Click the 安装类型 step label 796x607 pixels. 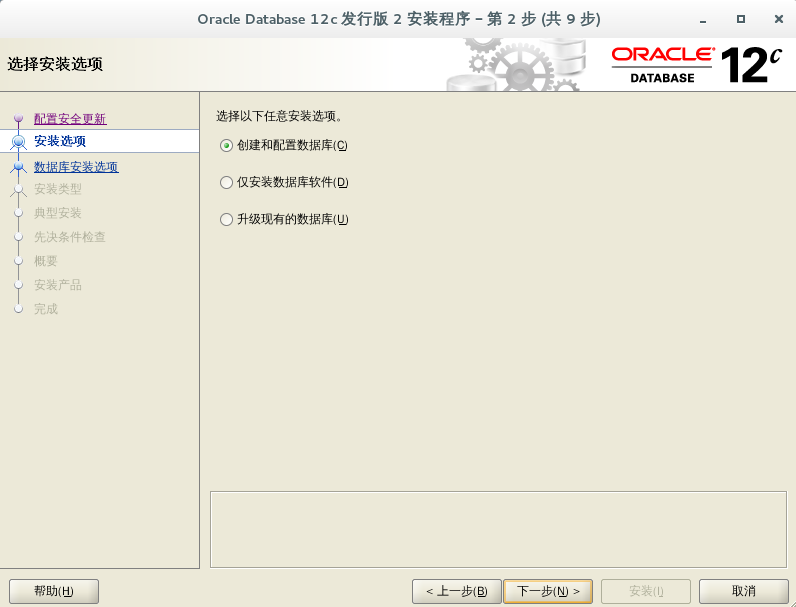58,189
